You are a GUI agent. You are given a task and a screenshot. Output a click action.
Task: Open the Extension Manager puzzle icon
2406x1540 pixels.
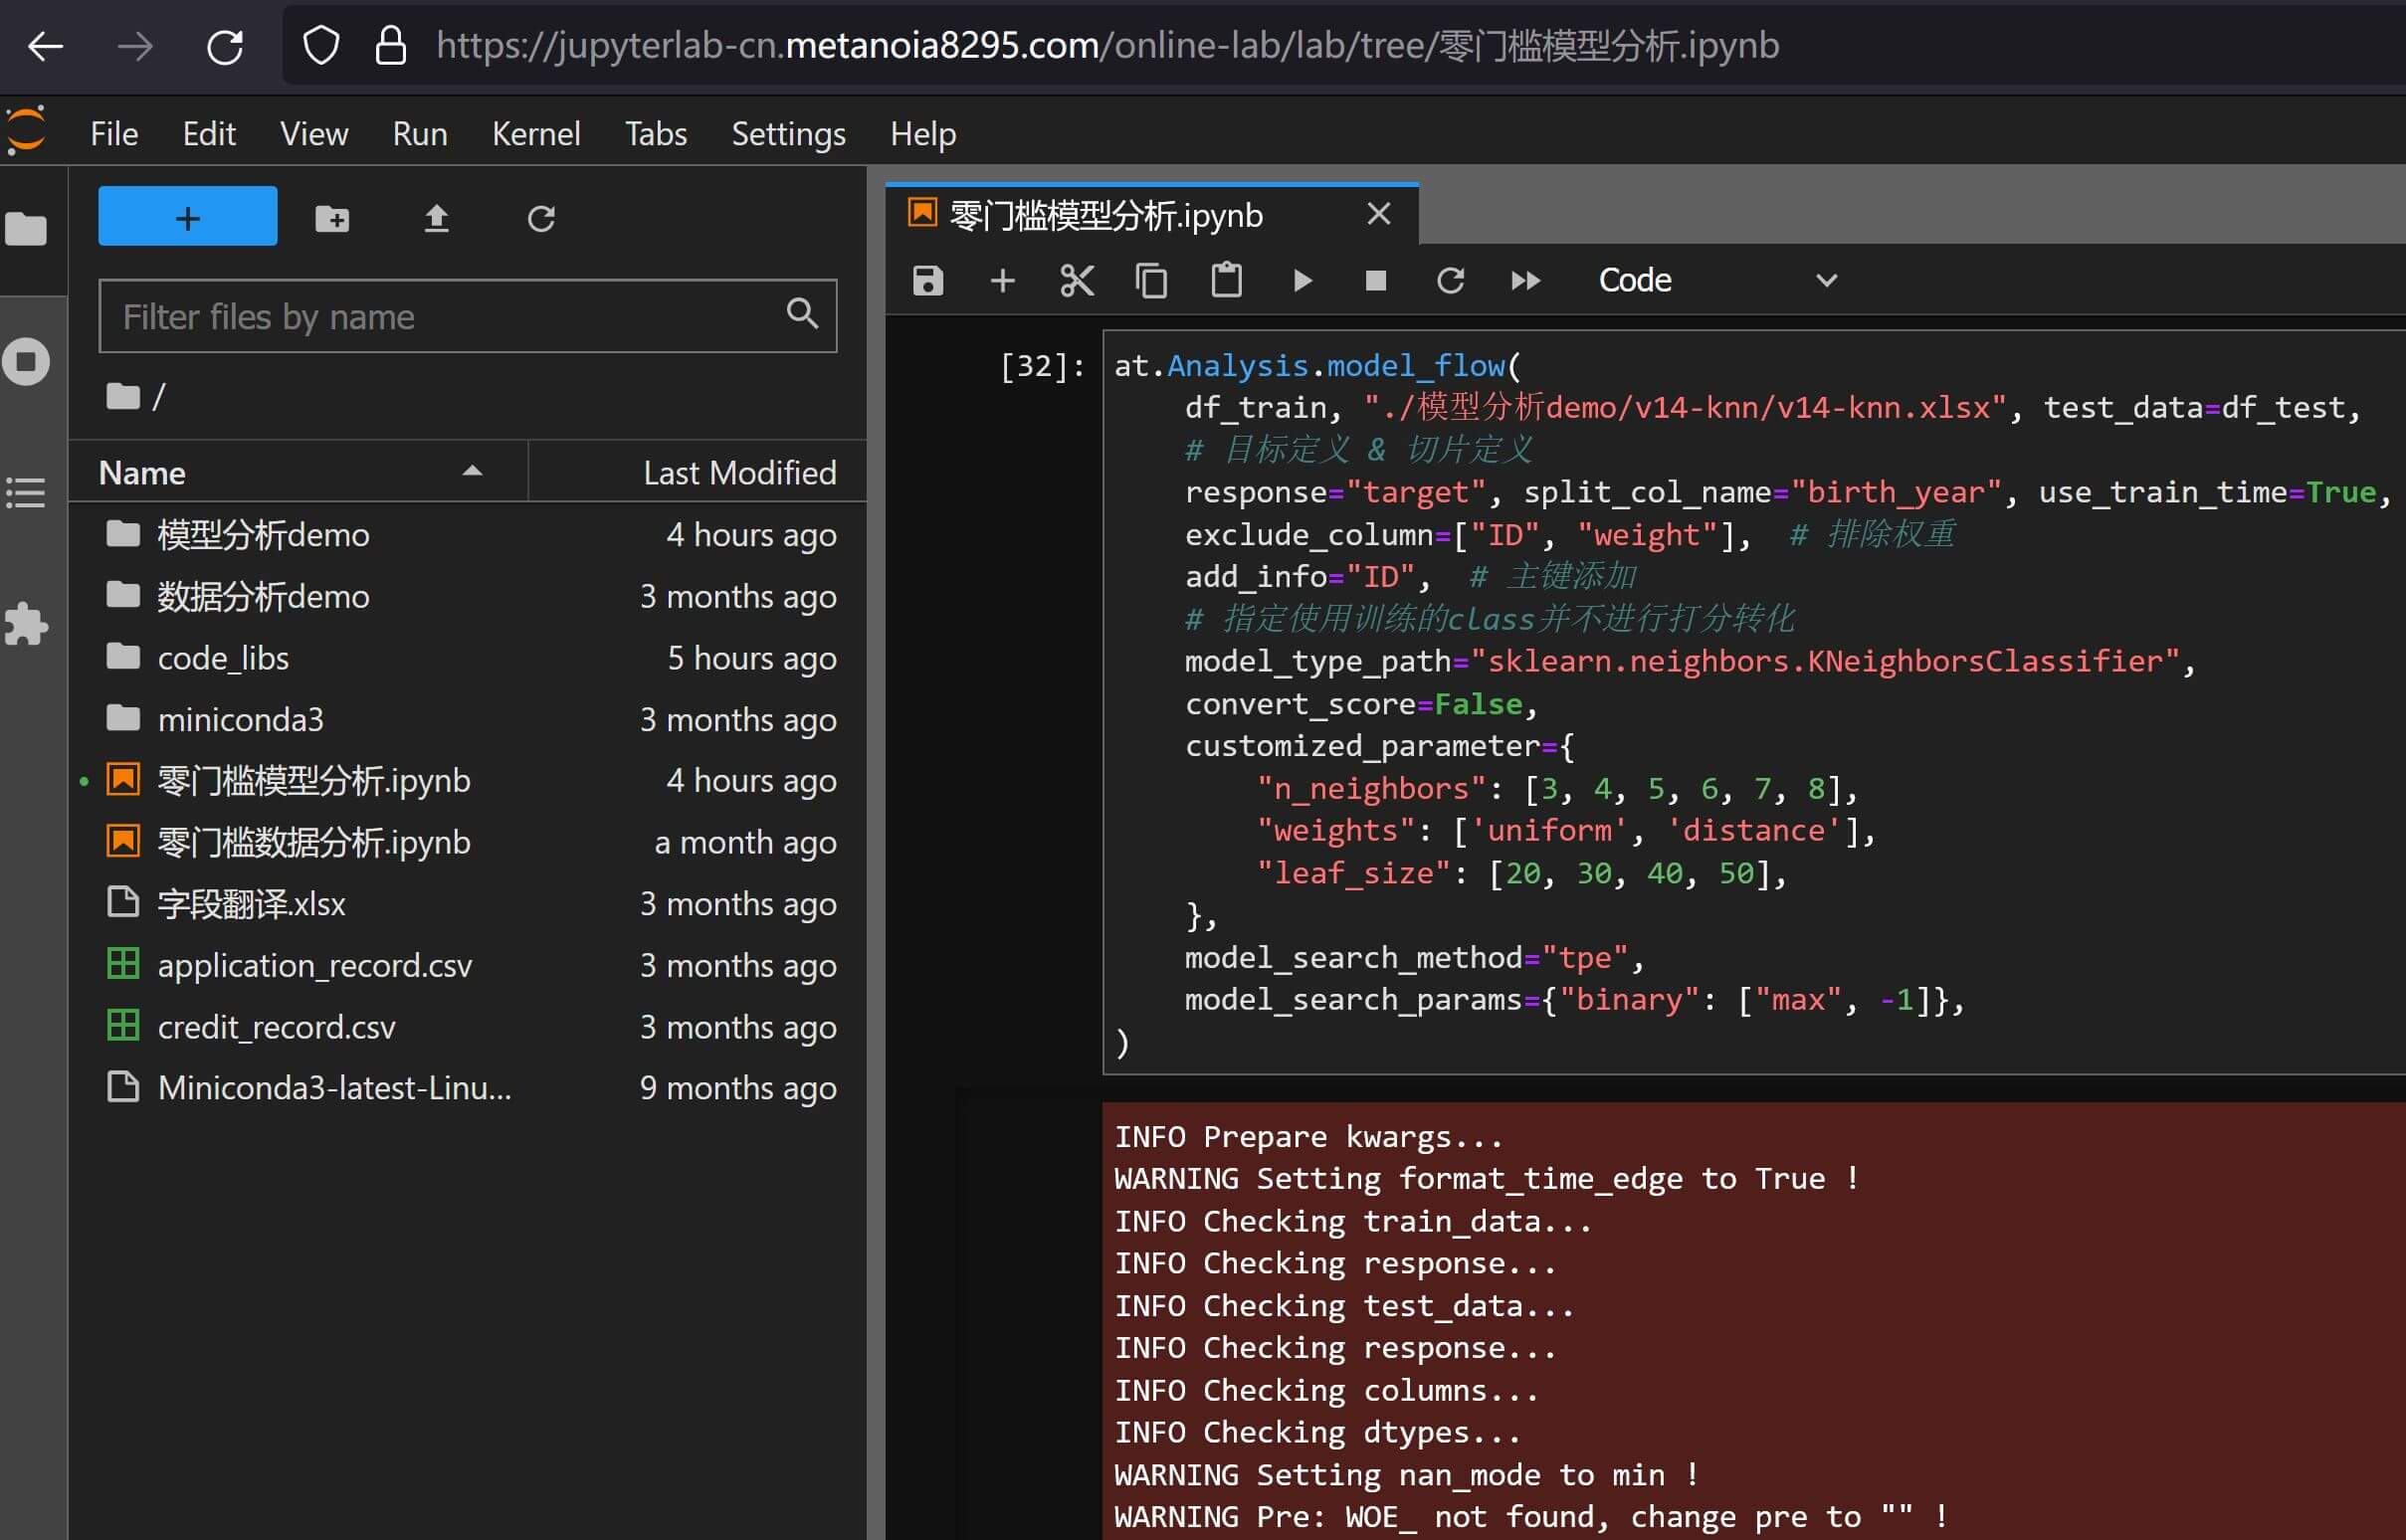tap(27, 625)
